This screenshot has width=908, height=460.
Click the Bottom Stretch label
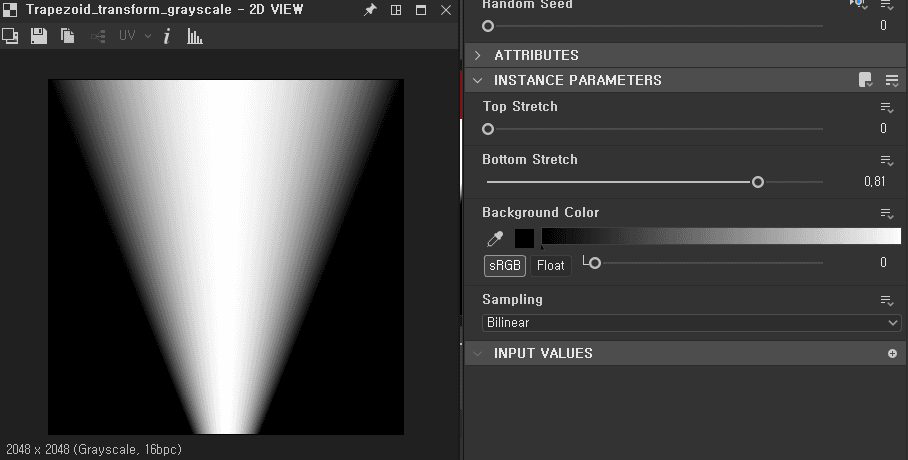point(530,159)
